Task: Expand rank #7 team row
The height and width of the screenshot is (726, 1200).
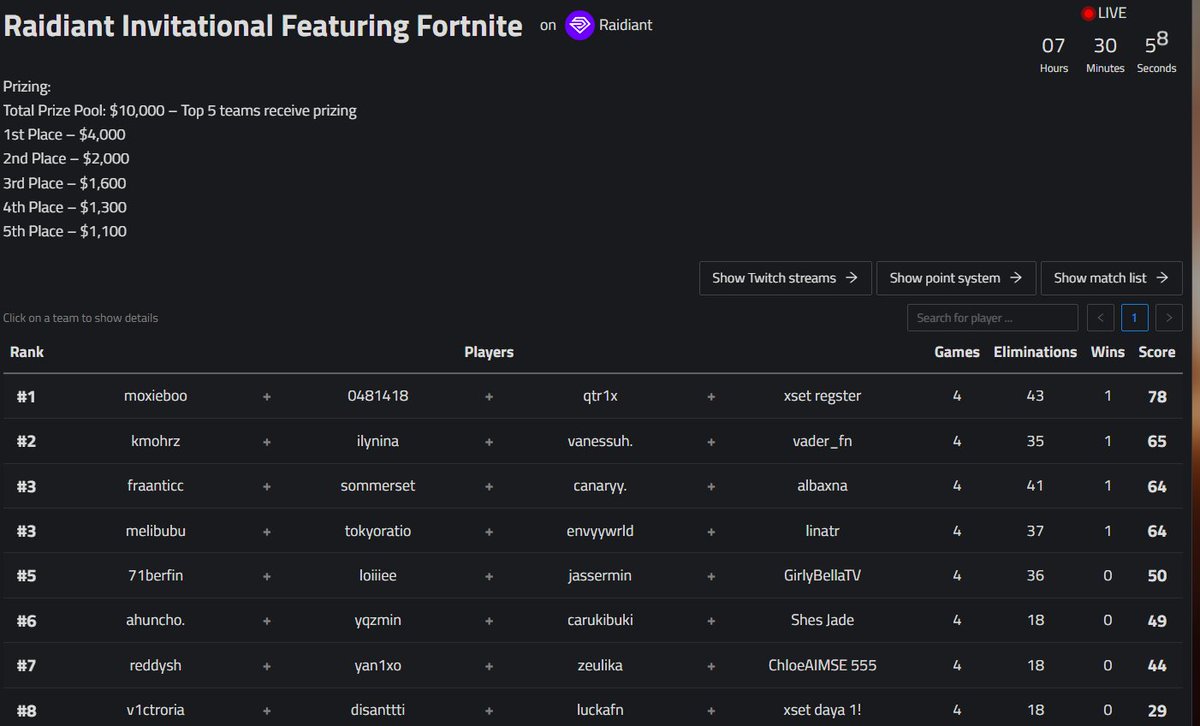Action: (593, 665)
